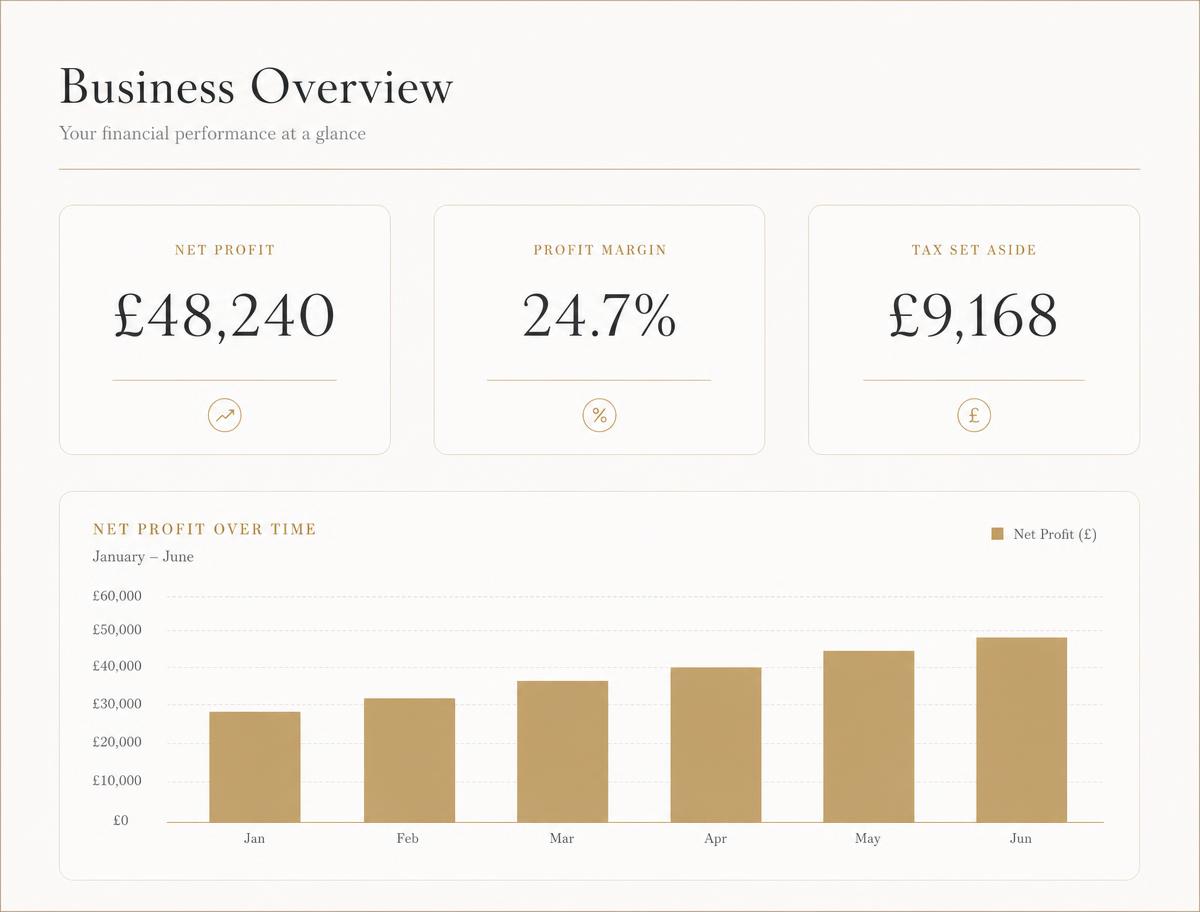
Task: Click the percent icon under Profit Margin
Action: click(600, 415)
